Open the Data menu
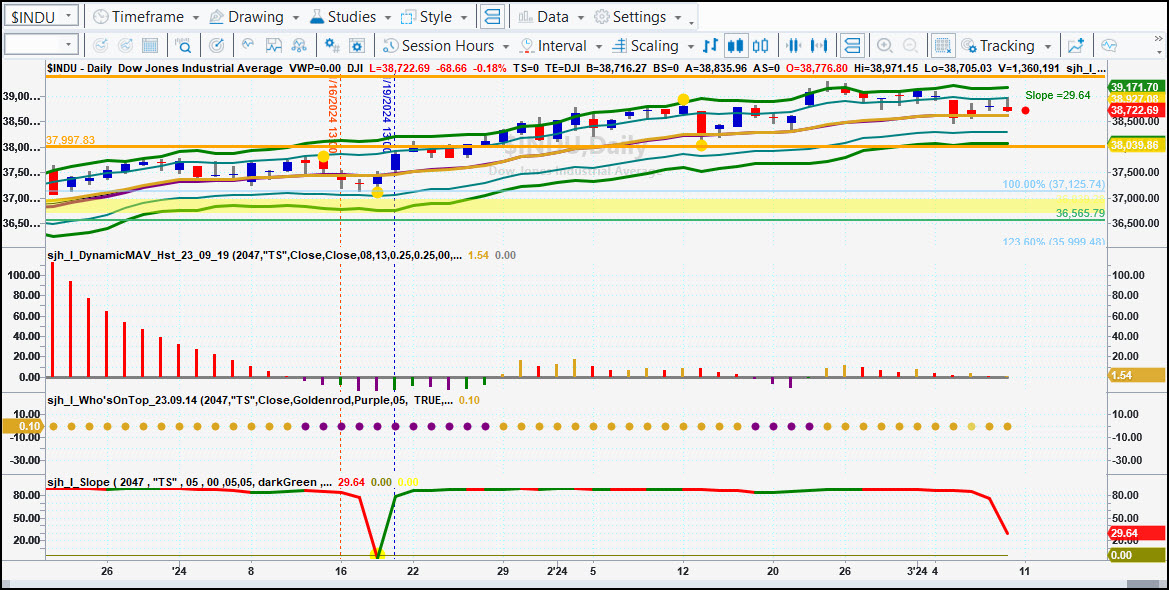 pyautogui.click(x=552, y=16)
